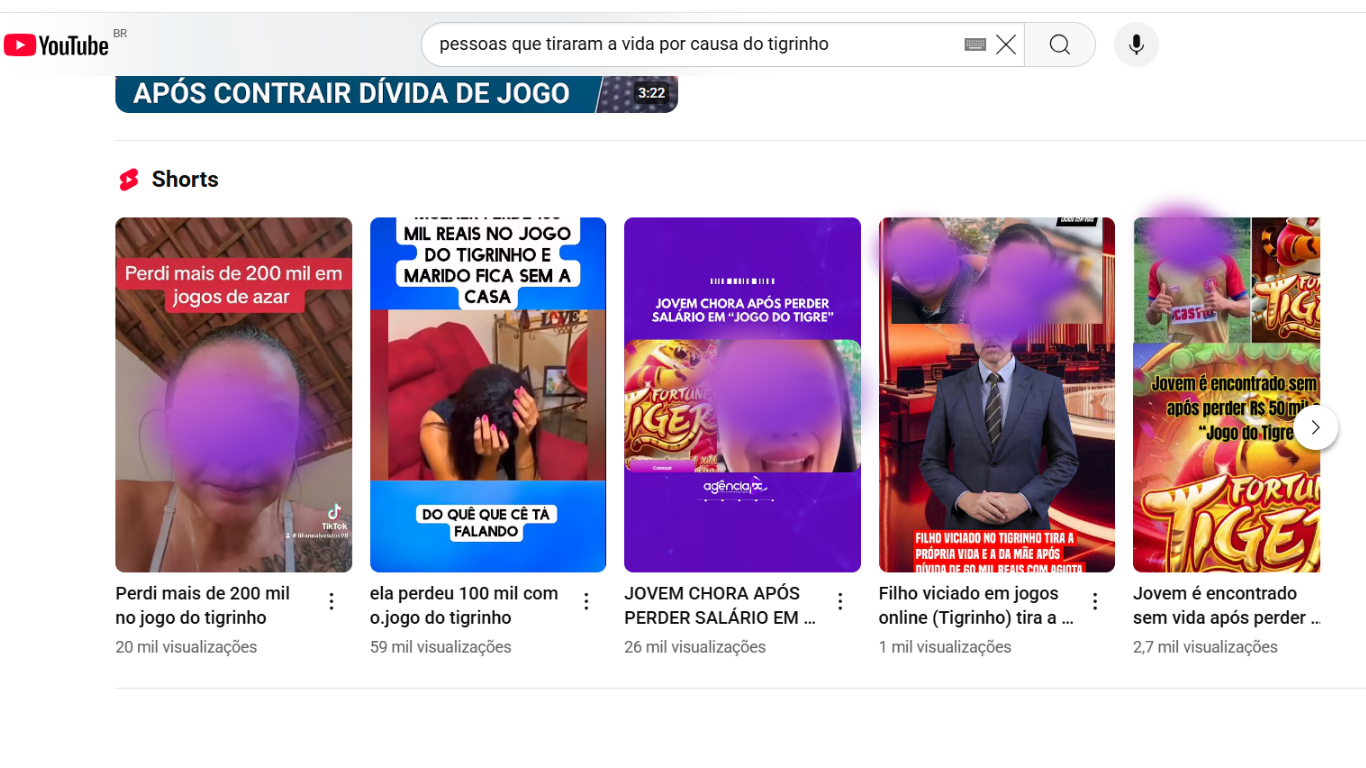Clear the search query with the X icon
The width and height of the screenshot is (1366, 768).
(1006, 45)
